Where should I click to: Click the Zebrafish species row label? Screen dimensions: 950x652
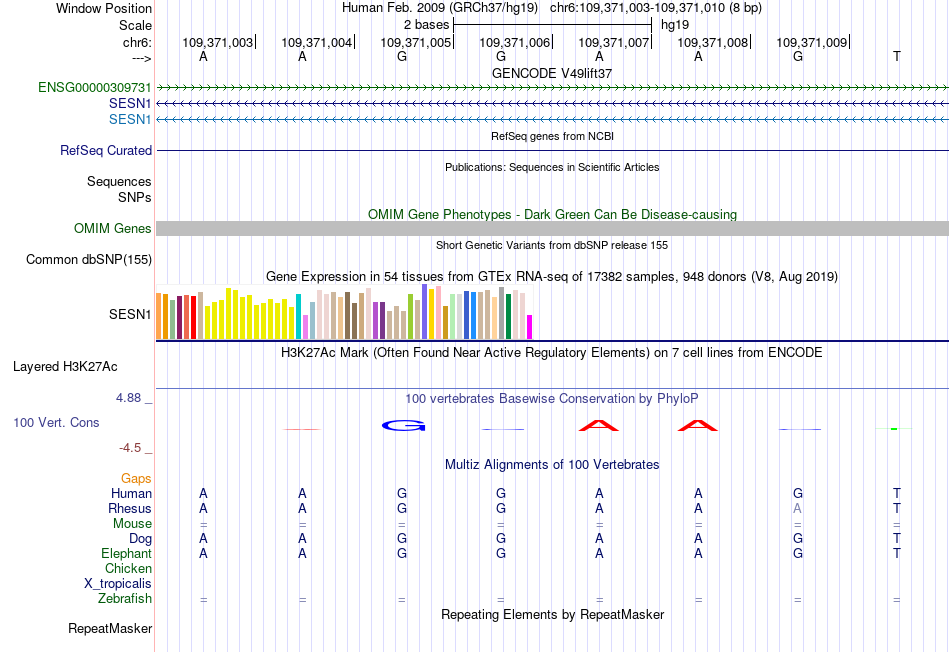125,598
